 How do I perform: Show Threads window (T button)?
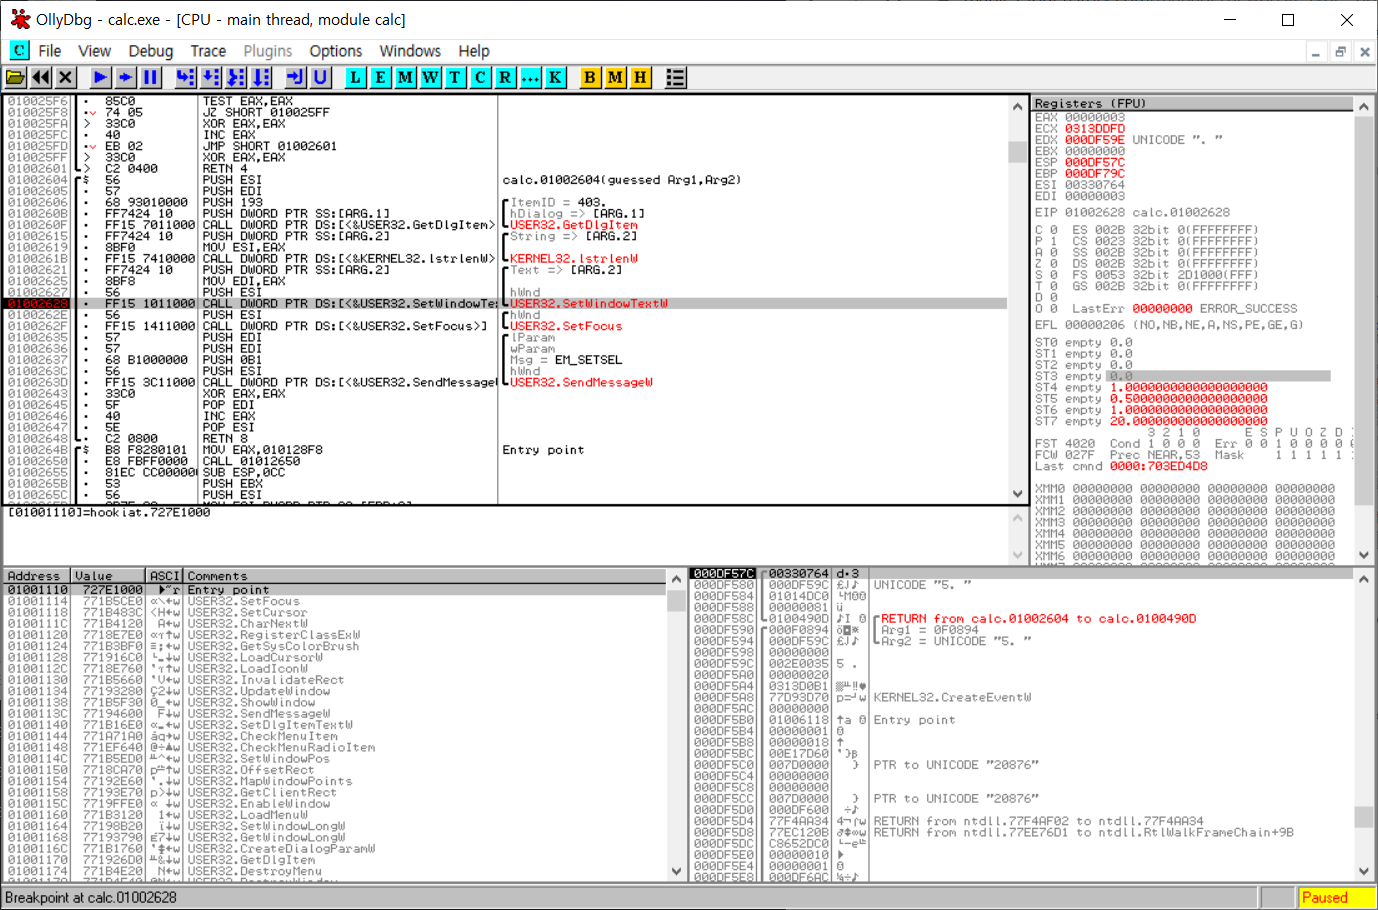click(456, 77)
